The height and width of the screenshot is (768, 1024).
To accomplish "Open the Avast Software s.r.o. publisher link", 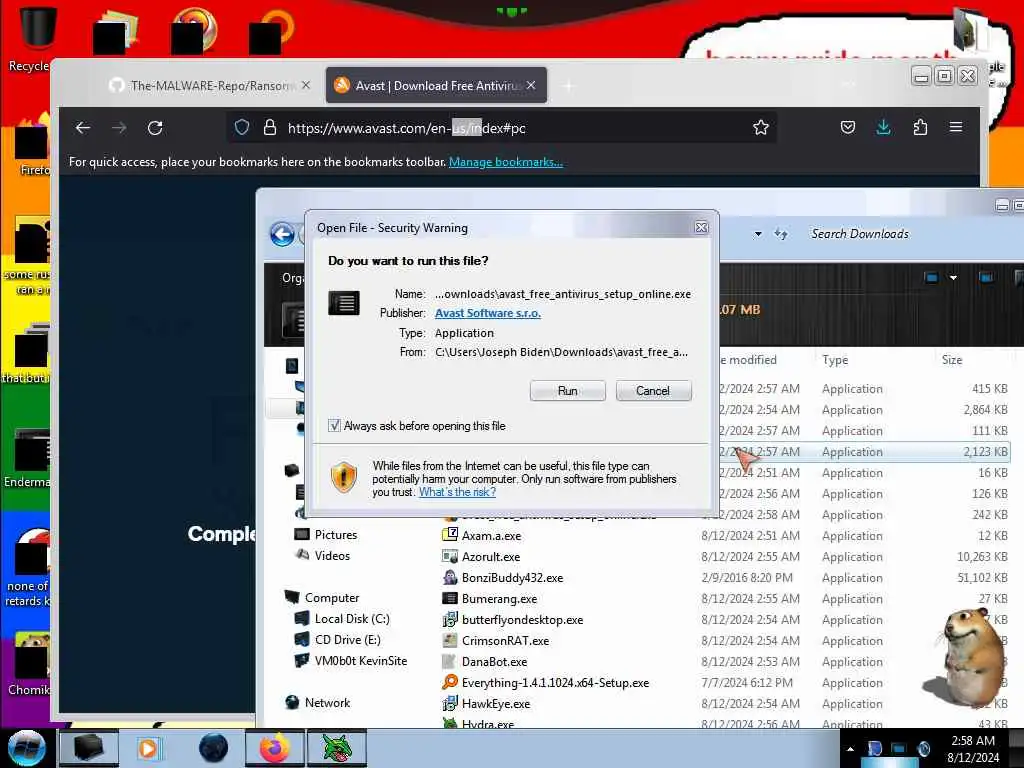I will 488,313.
